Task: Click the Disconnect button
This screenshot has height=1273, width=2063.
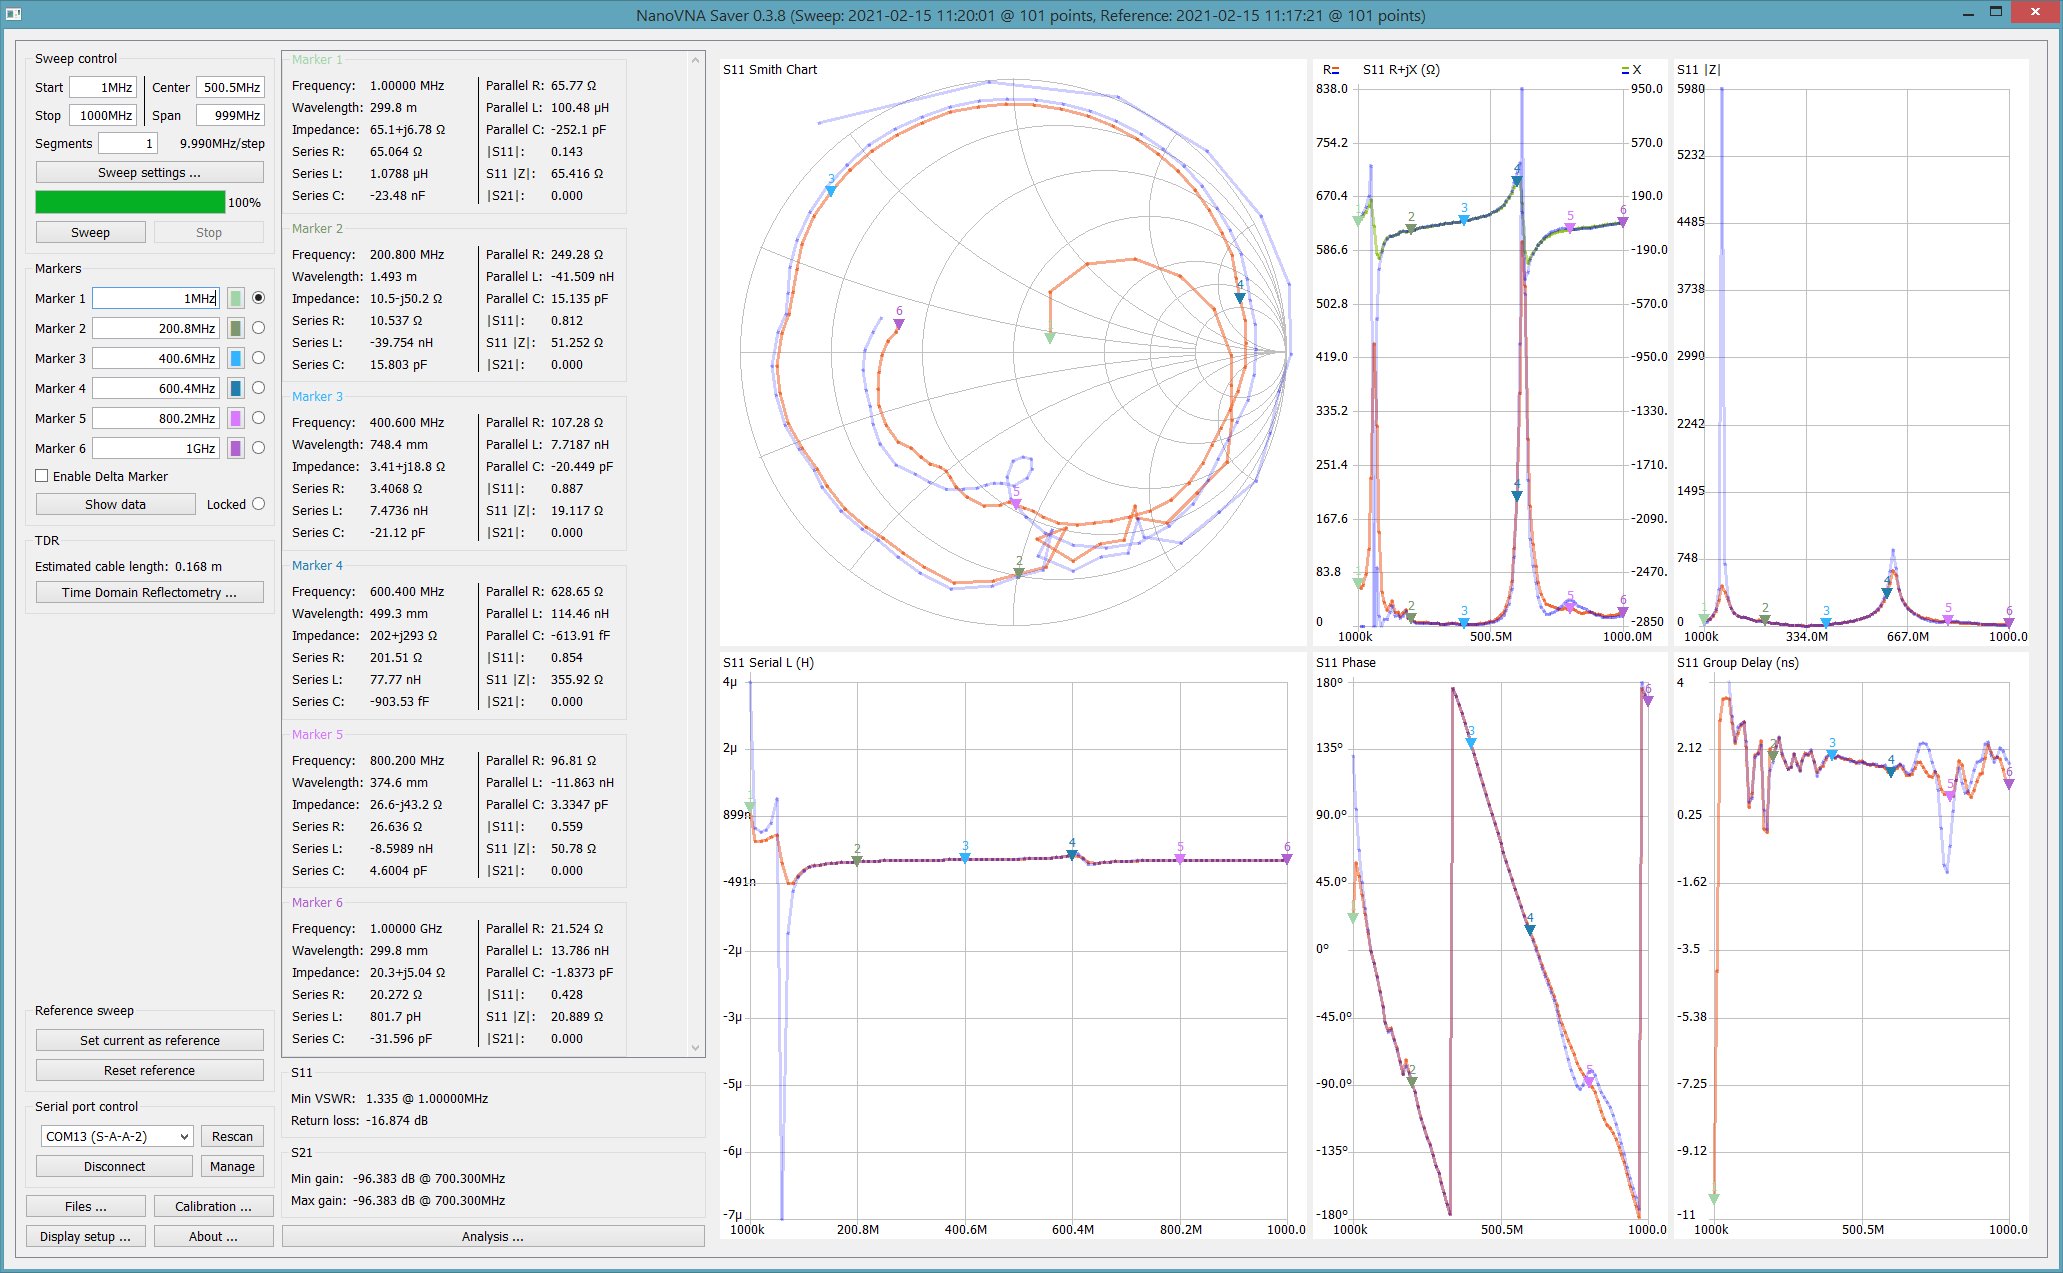Action: point(114,1166)
